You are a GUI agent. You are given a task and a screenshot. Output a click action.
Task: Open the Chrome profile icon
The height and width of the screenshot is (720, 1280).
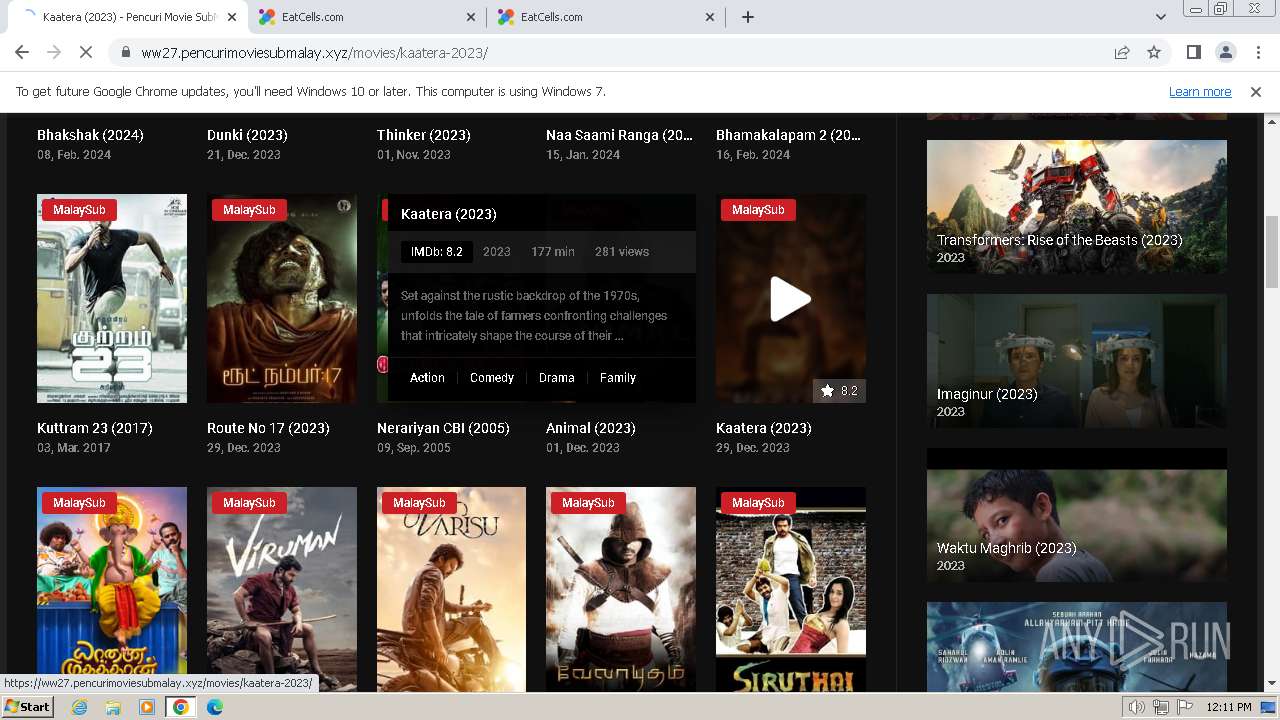(x=1225, y=52)
